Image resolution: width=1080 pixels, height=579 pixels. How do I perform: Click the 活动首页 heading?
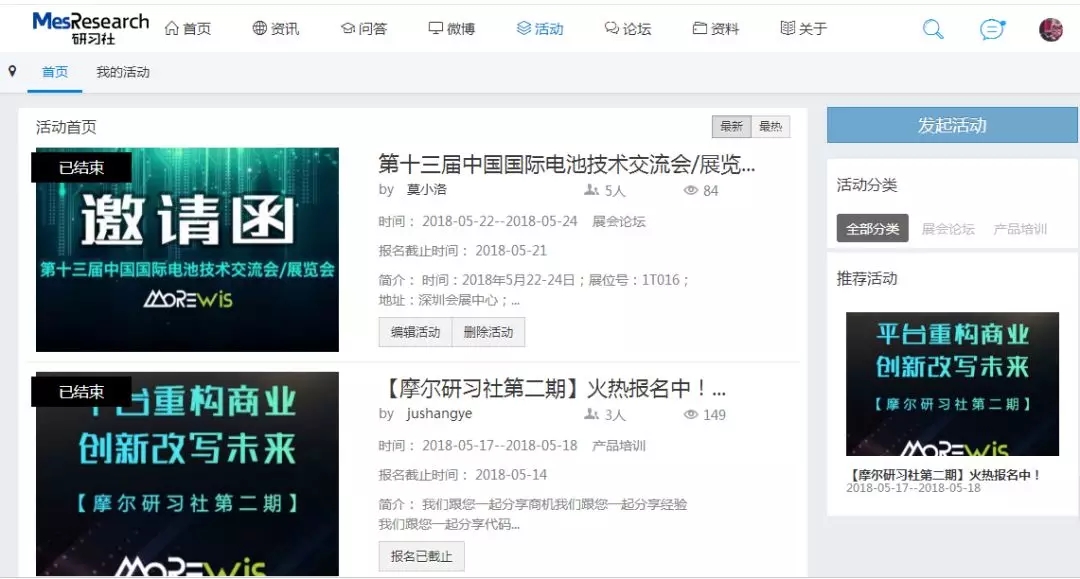pos(66,127)
